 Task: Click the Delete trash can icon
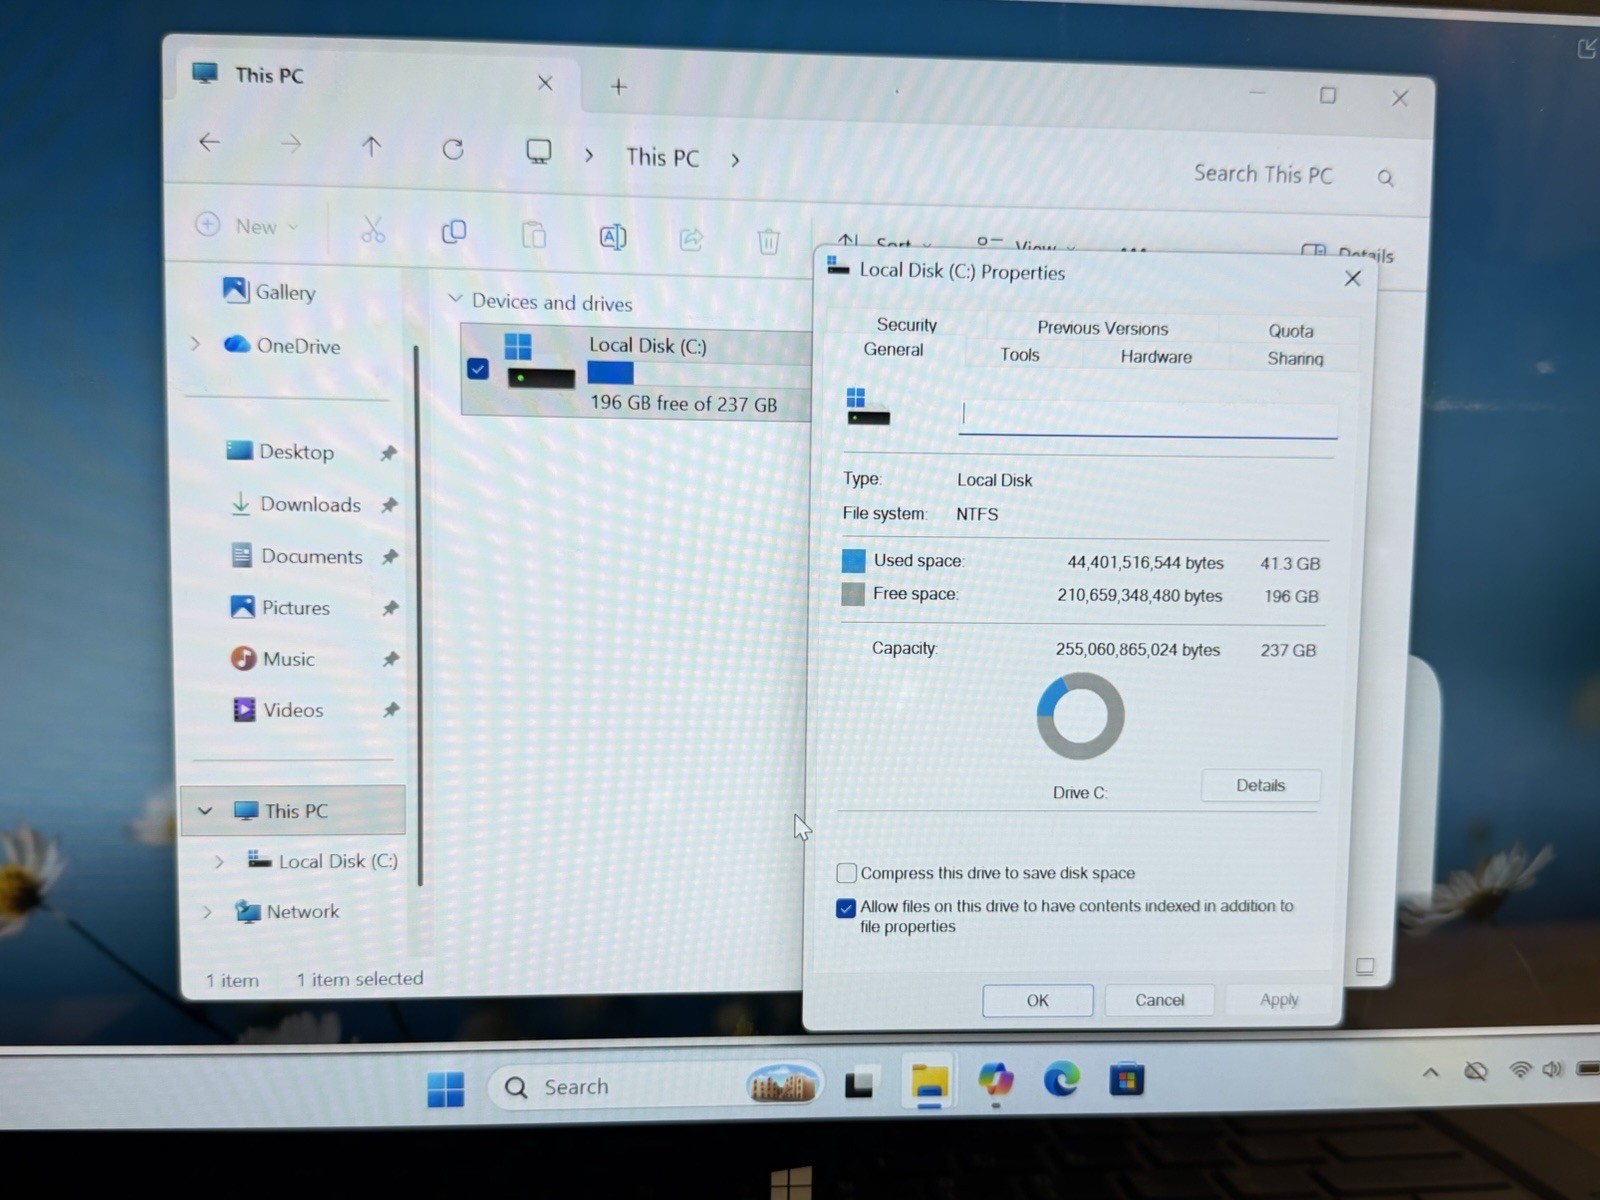click(x=768, y=241)
